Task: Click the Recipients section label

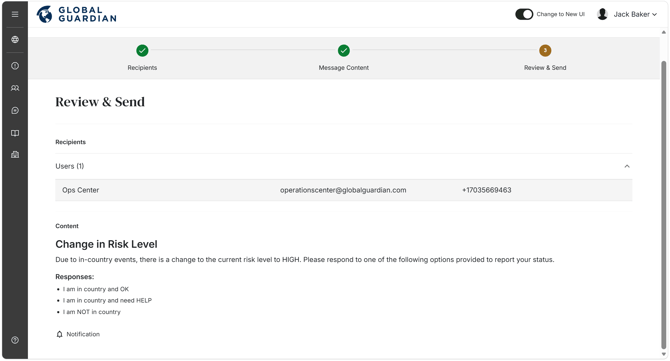Action: [x=71, y=142]
